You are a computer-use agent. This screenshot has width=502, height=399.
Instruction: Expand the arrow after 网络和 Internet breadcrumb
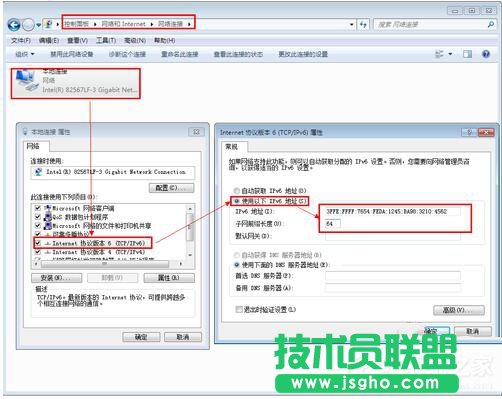152,24
